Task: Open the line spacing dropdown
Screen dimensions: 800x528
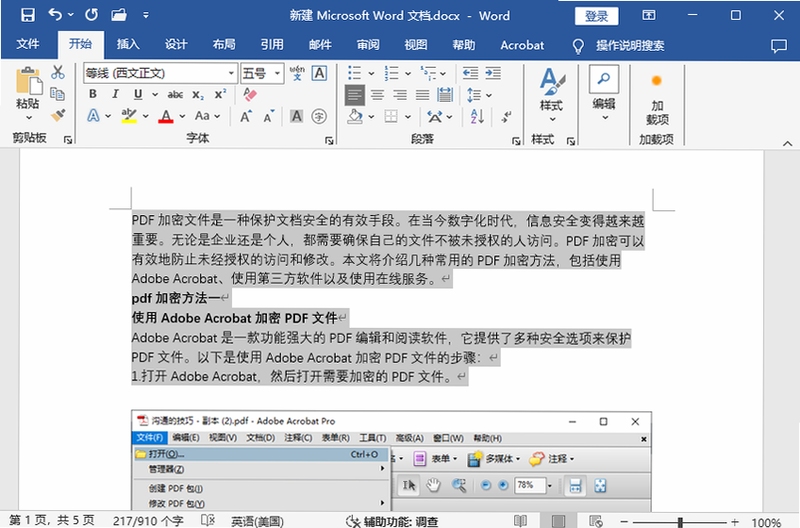Action: coord(489,95)
